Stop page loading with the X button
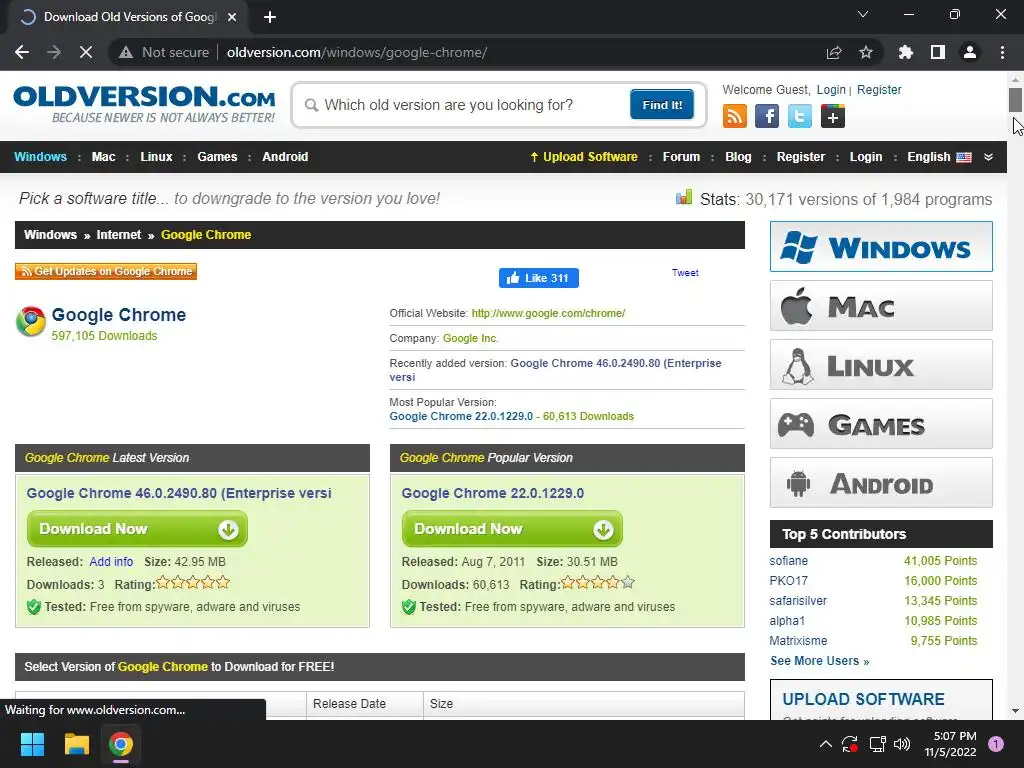The width and height of the screenshot is (1024, 768). tap(86, 52)
